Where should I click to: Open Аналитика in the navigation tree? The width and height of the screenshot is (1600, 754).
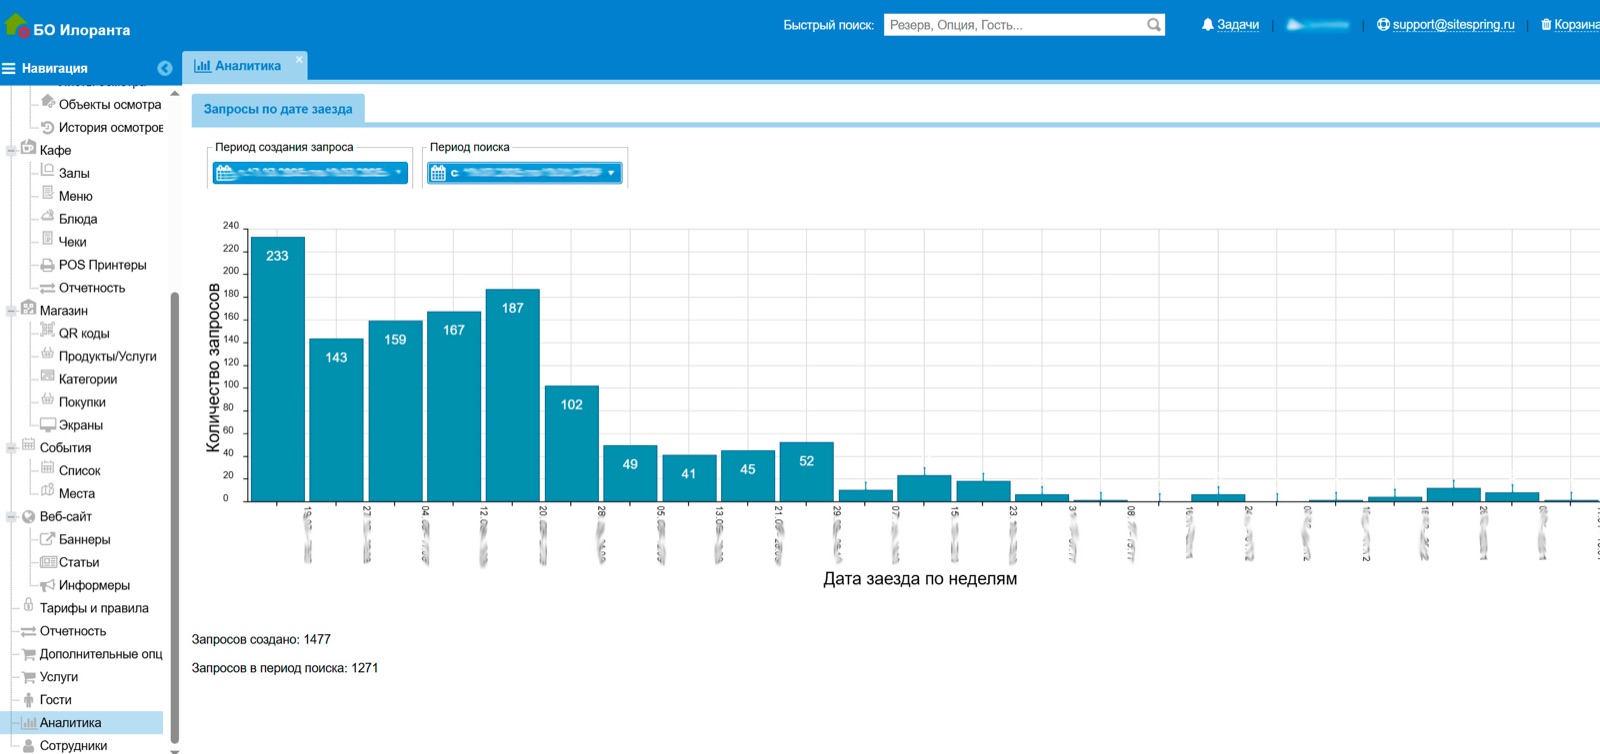pos(70,723)
